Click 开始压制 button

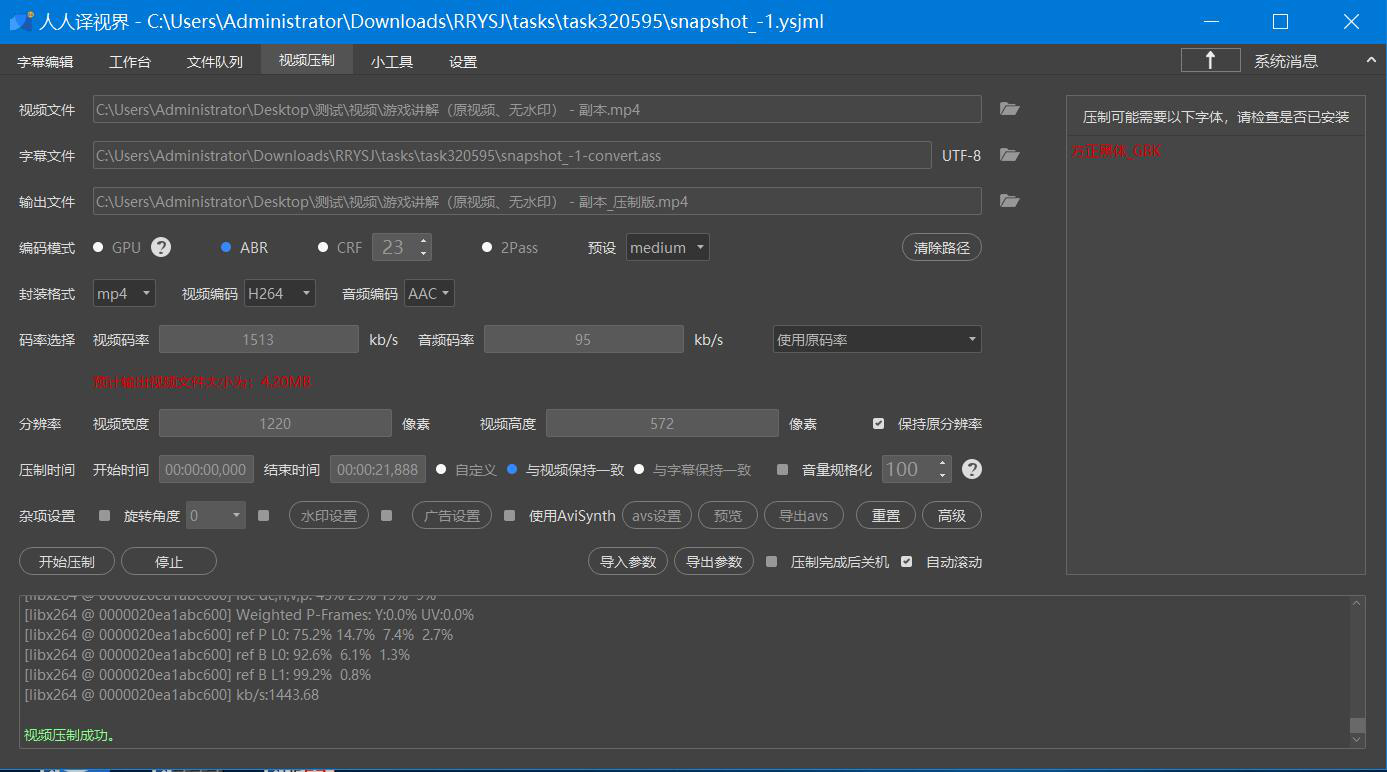[x=67, y=562]
